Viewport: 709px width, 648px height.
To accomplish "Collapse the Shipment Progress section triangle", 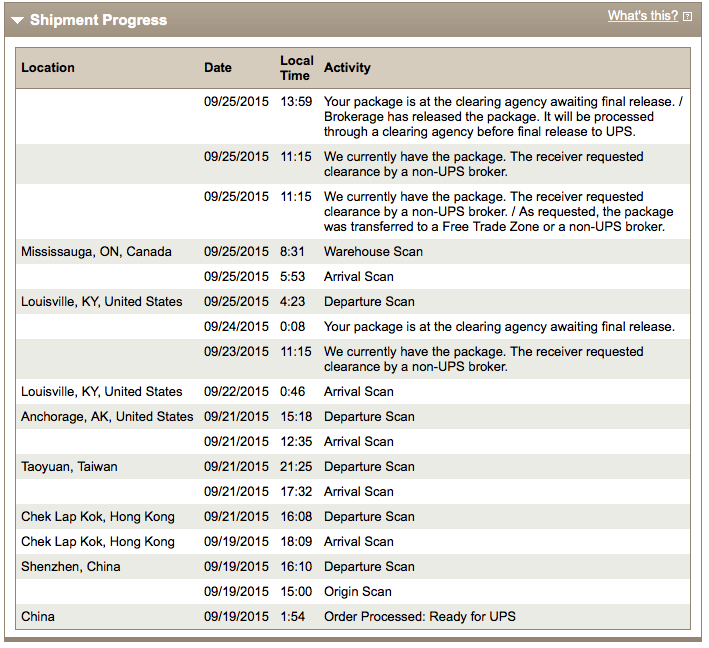I will click(18, 20).
